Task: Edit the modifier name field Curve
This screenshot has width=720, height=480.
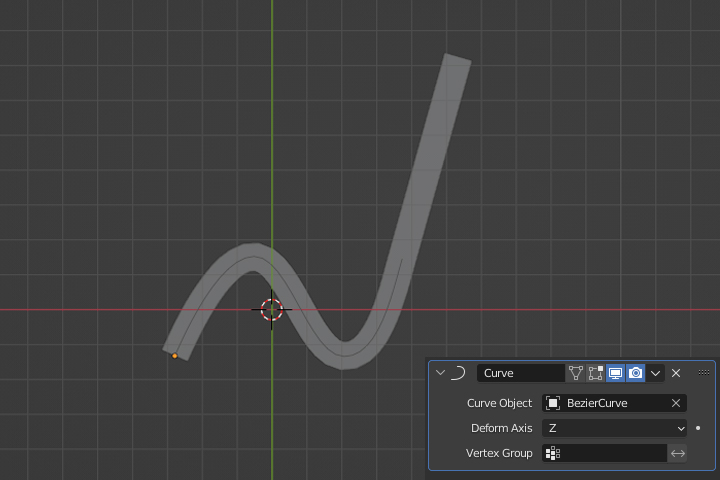Action: tap(521, 373)
